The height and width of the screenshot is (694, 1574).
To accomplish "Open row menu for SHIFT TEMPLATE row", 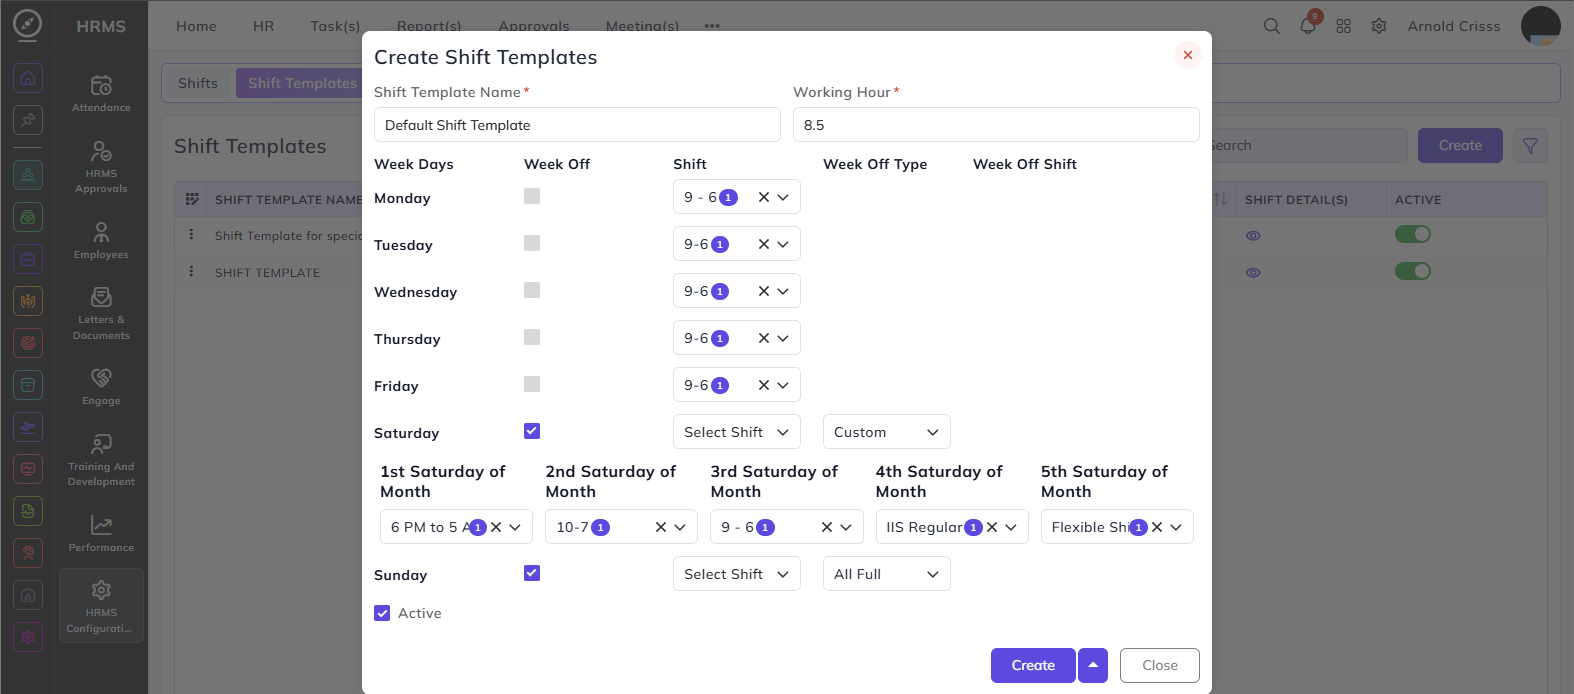I will (x=191, y=271).
